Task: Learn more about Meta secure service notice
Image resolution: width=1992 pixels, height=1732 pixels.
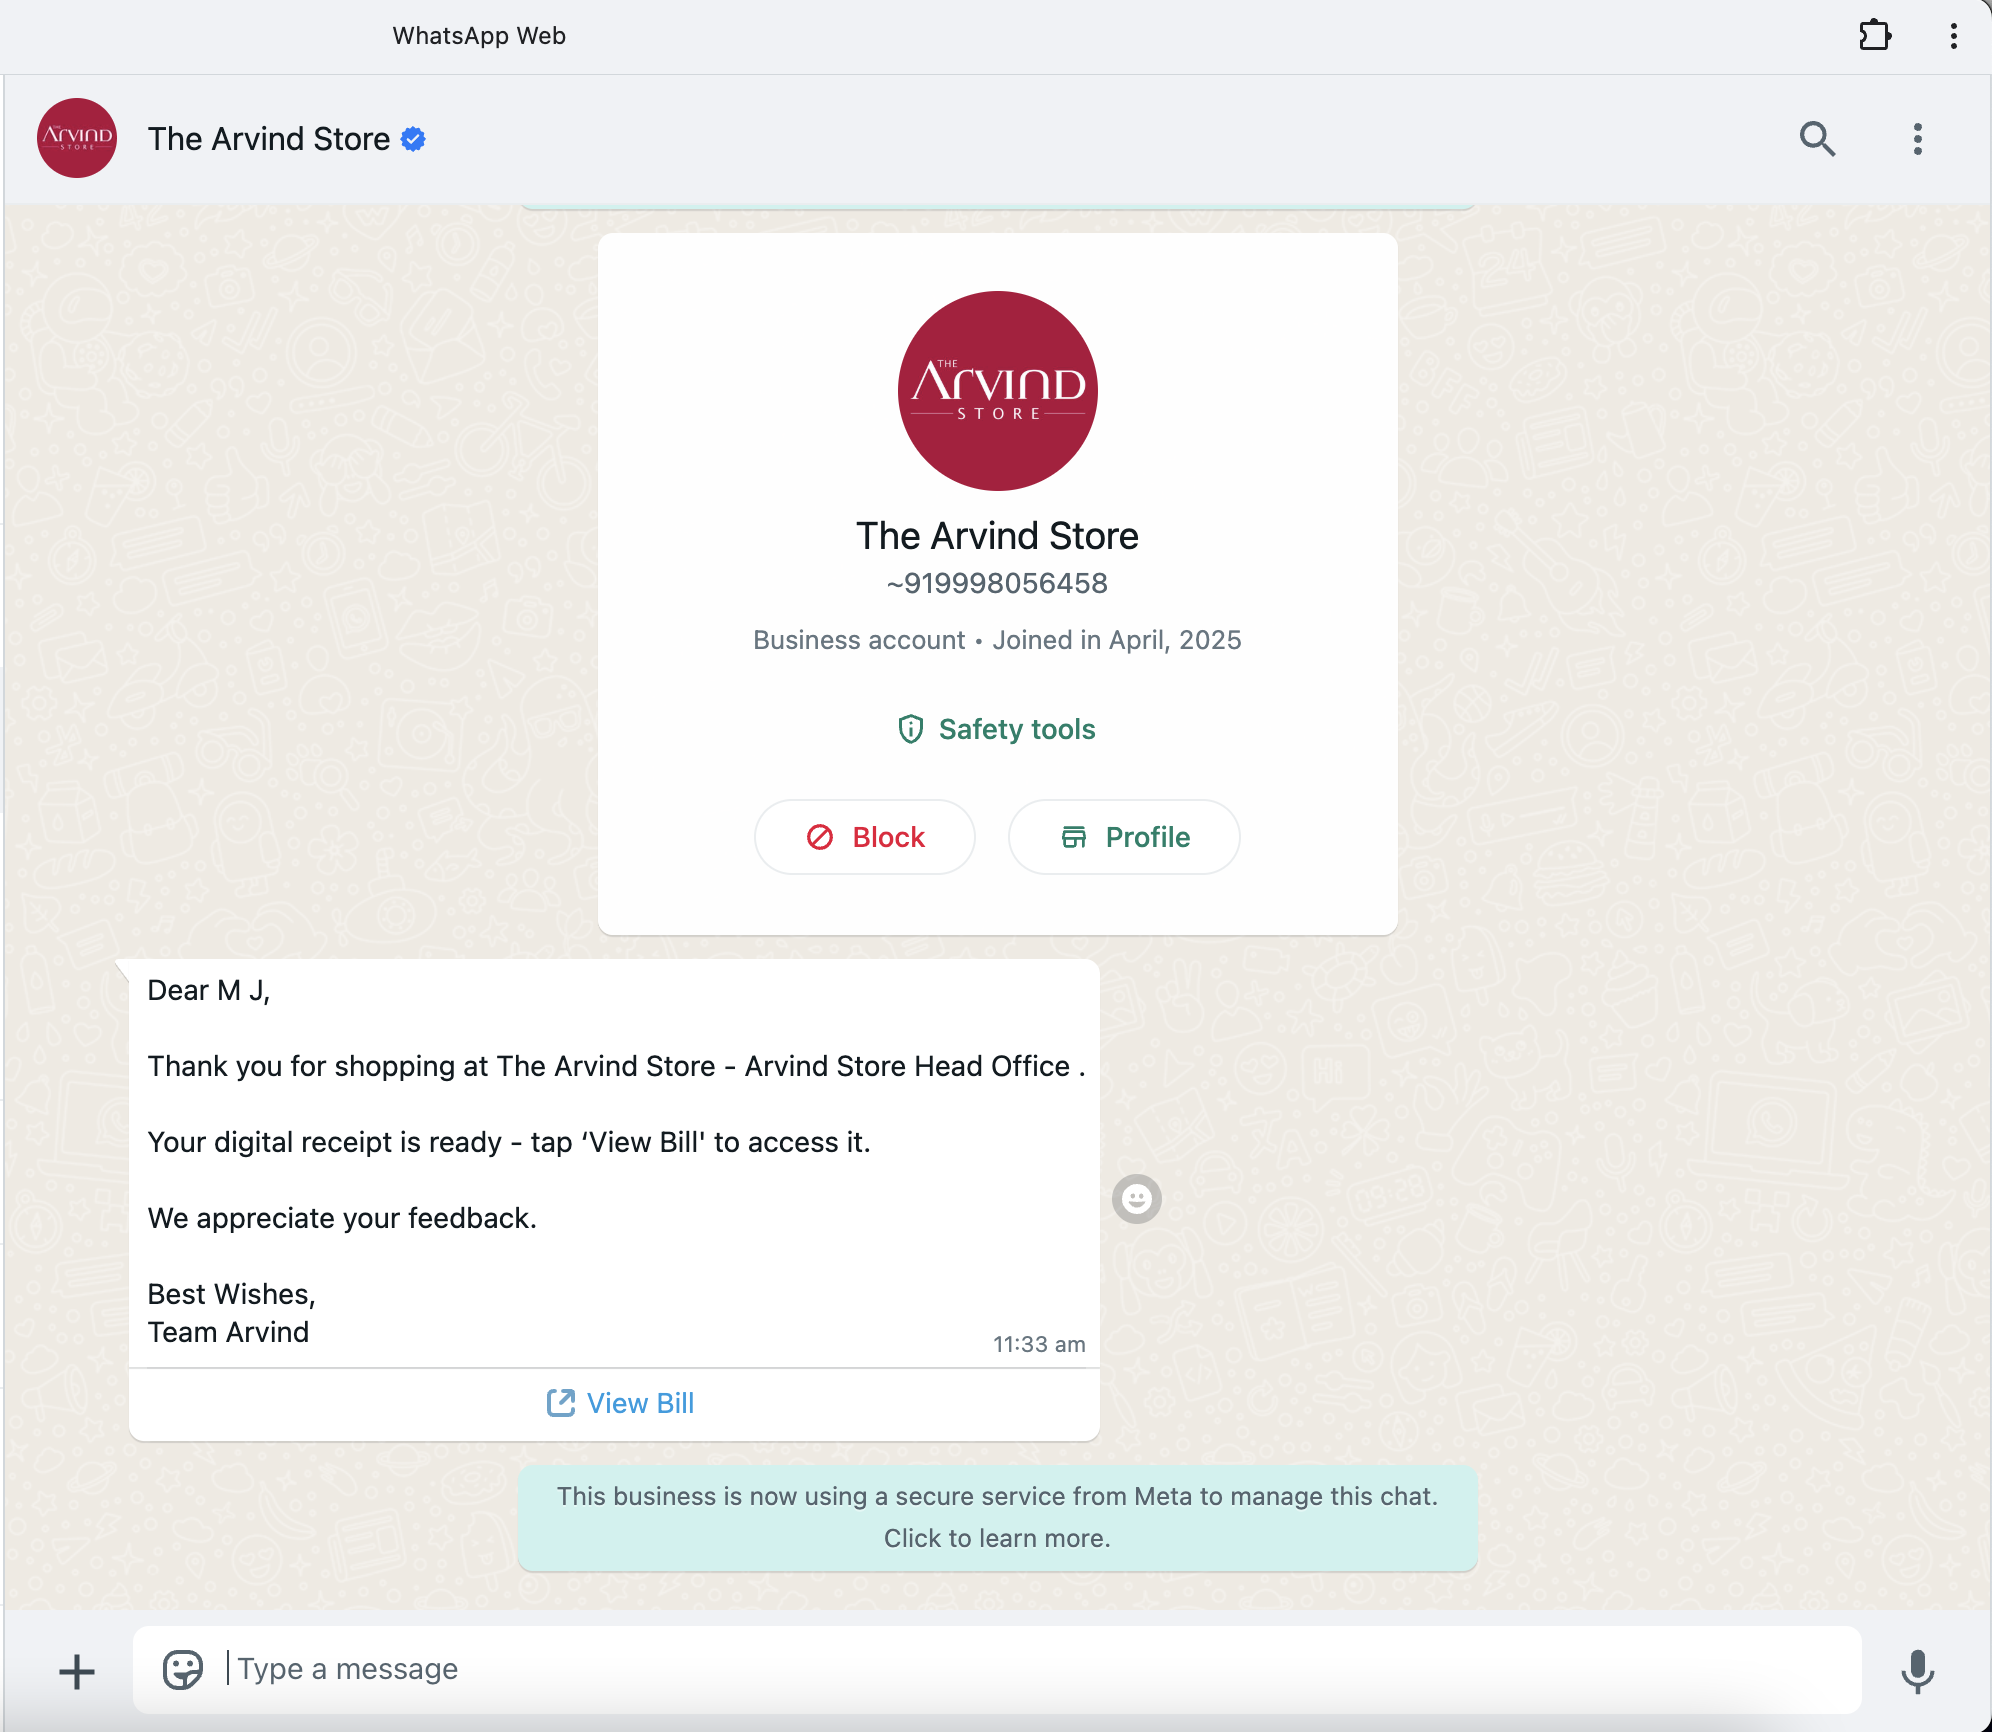Action: [997, 1517]
